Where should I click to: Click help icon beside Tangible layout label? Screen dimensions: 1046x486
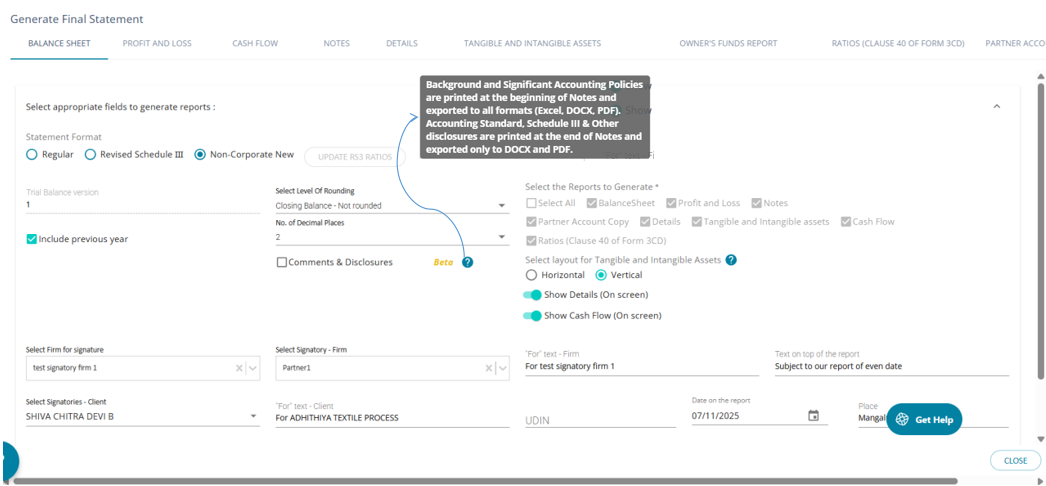(x=731, y=260)
